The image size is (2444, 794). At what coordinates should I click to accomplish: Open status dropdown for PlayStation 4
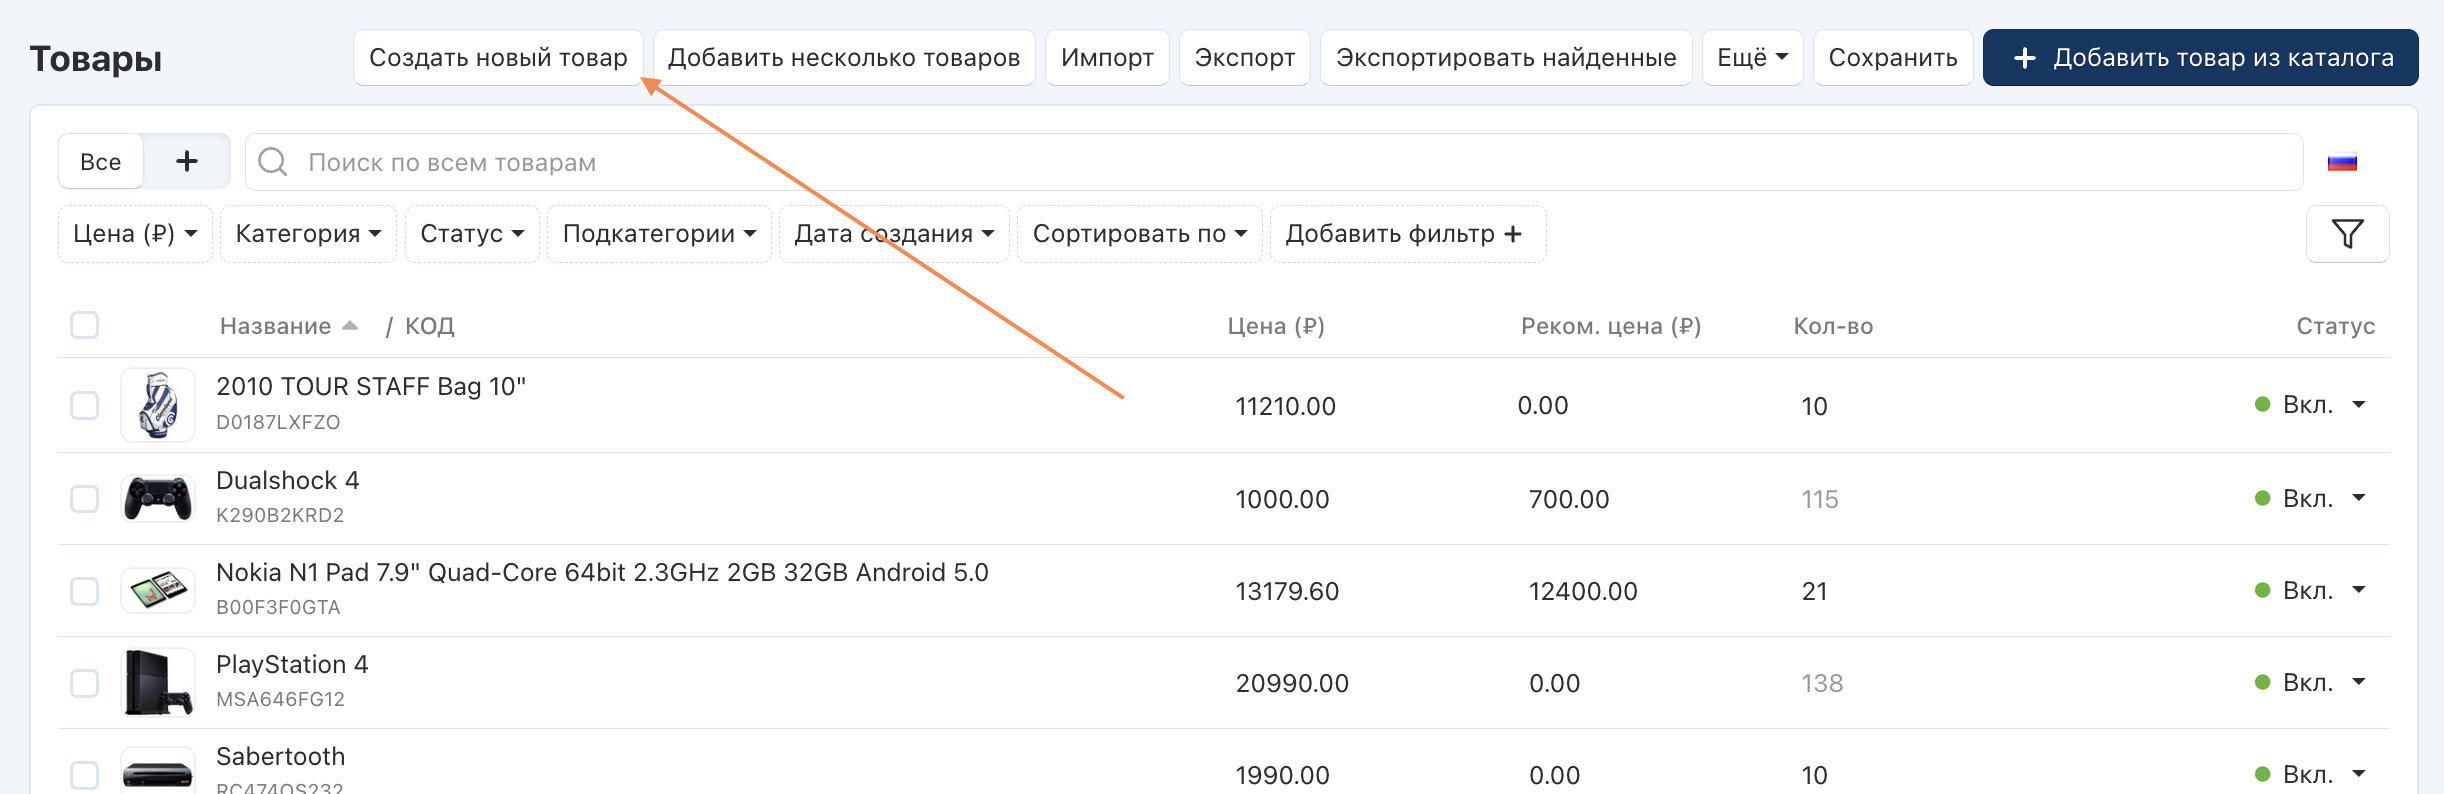pos(2359,682)
